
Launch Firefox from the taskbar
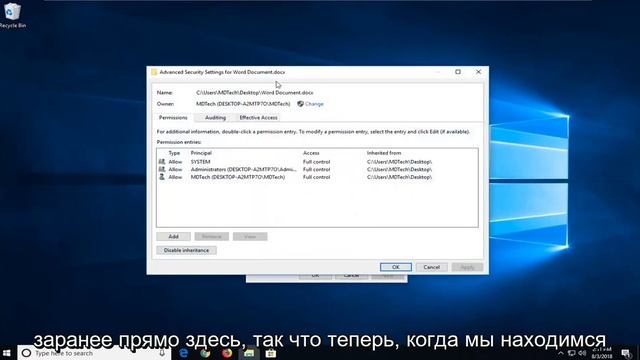227,353
